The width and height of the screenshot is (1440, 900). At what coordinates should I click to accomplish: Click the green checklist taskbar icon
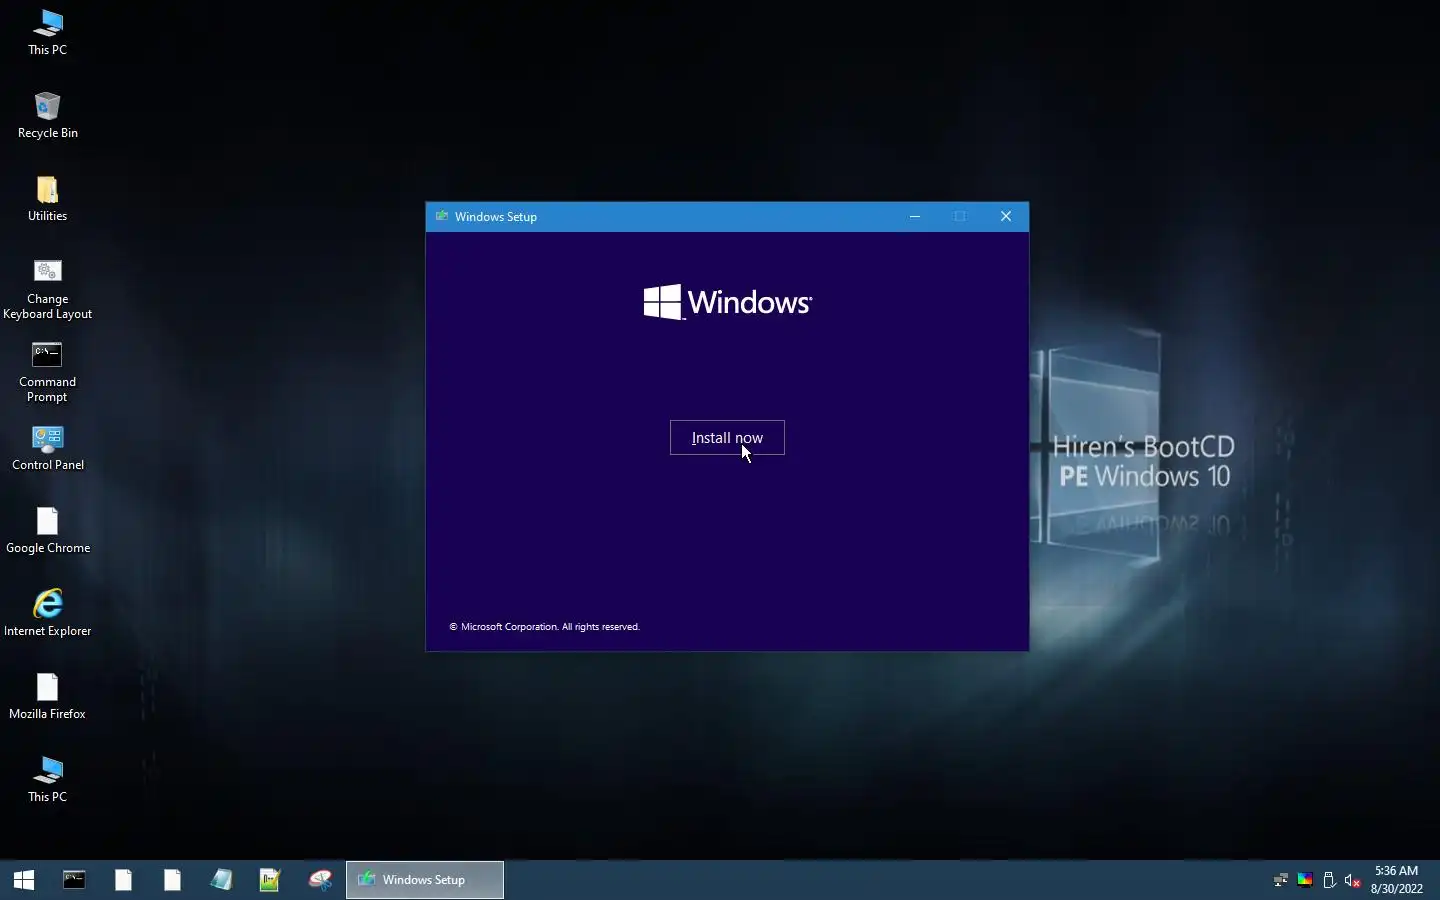point(270,880)
